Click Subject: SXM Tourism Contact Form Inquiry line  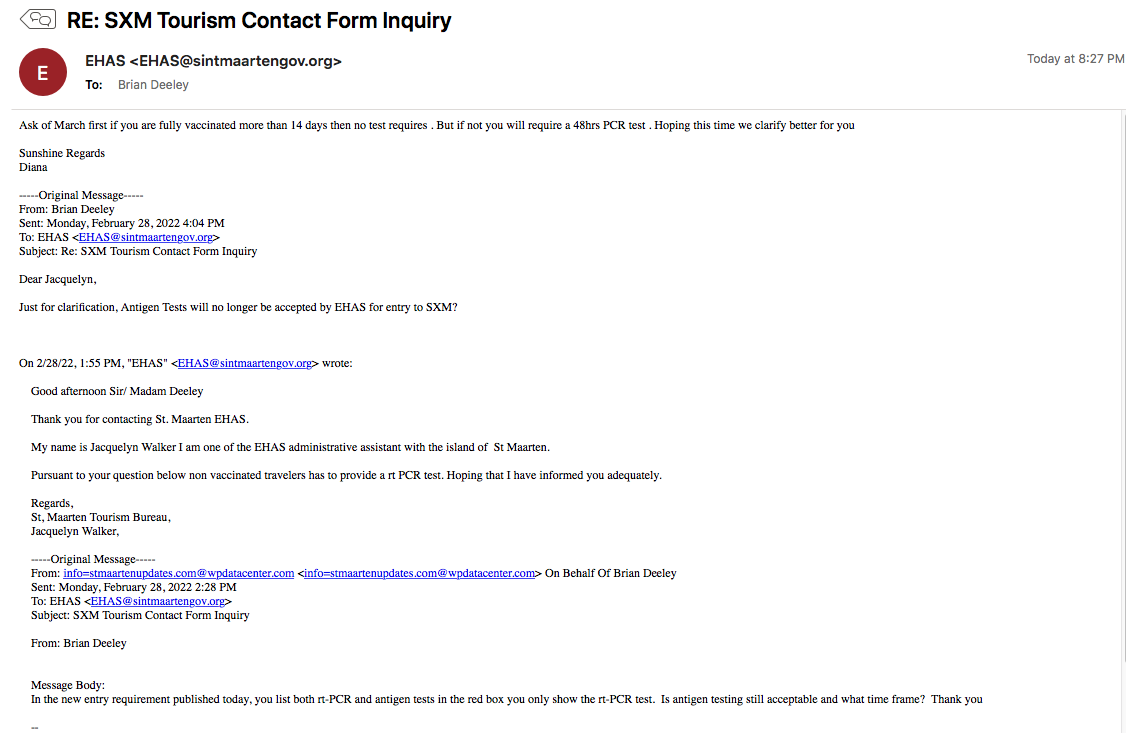140,615
